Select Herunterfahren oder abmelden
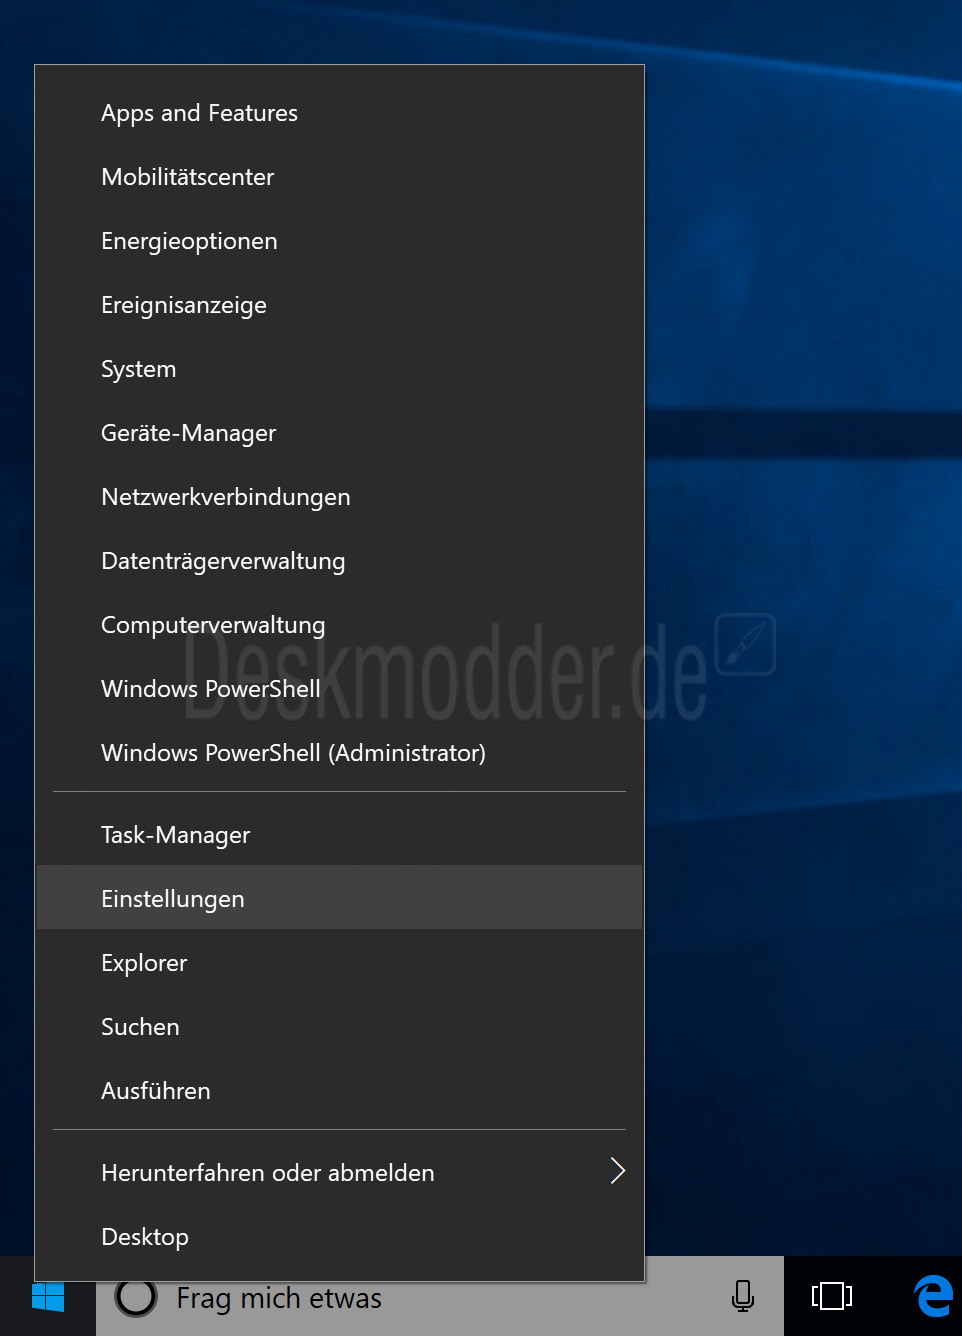This screenshot has height=1336, width=962. coord(340,1173)
